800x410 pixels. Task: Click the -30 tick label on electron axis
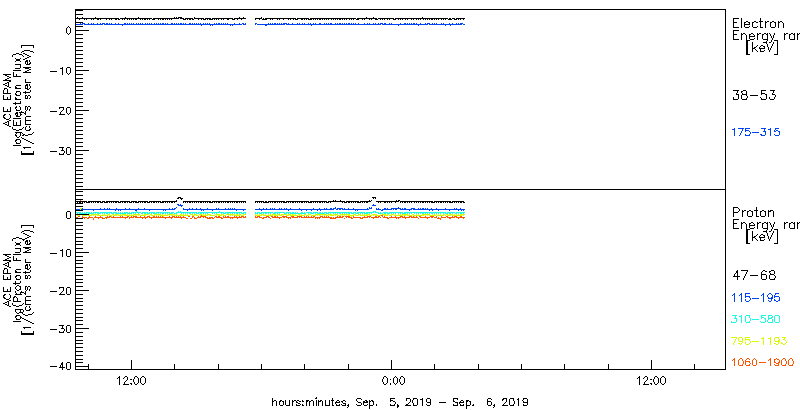(61, 151)
